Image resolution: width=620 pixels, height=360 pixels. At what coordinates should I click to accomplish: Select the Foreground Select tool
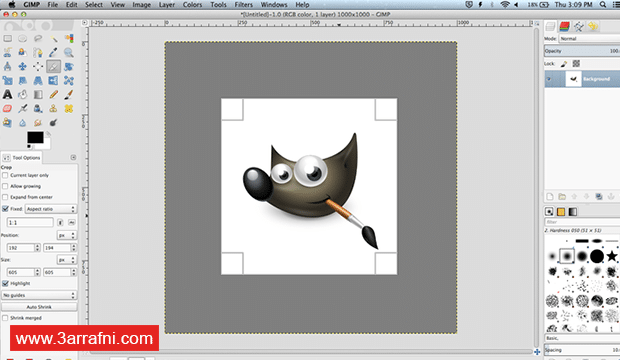coord(23,52)
